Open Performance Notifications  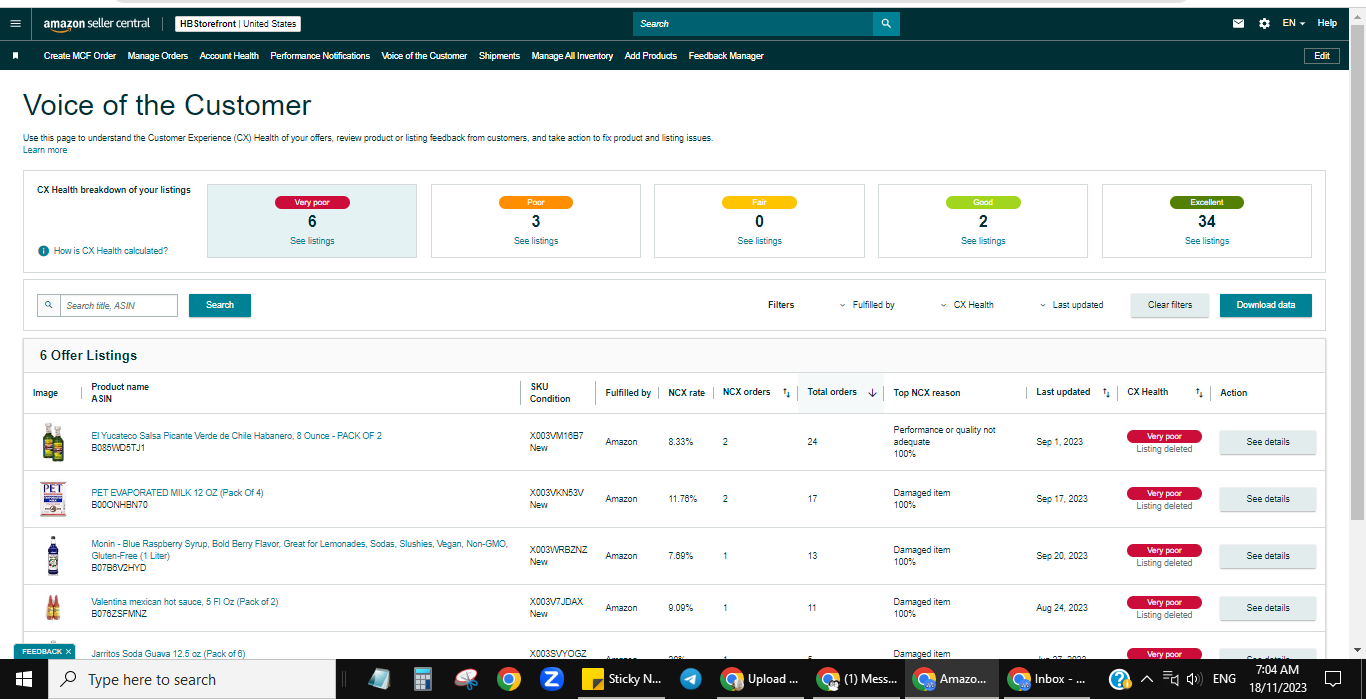pos(320,56)
